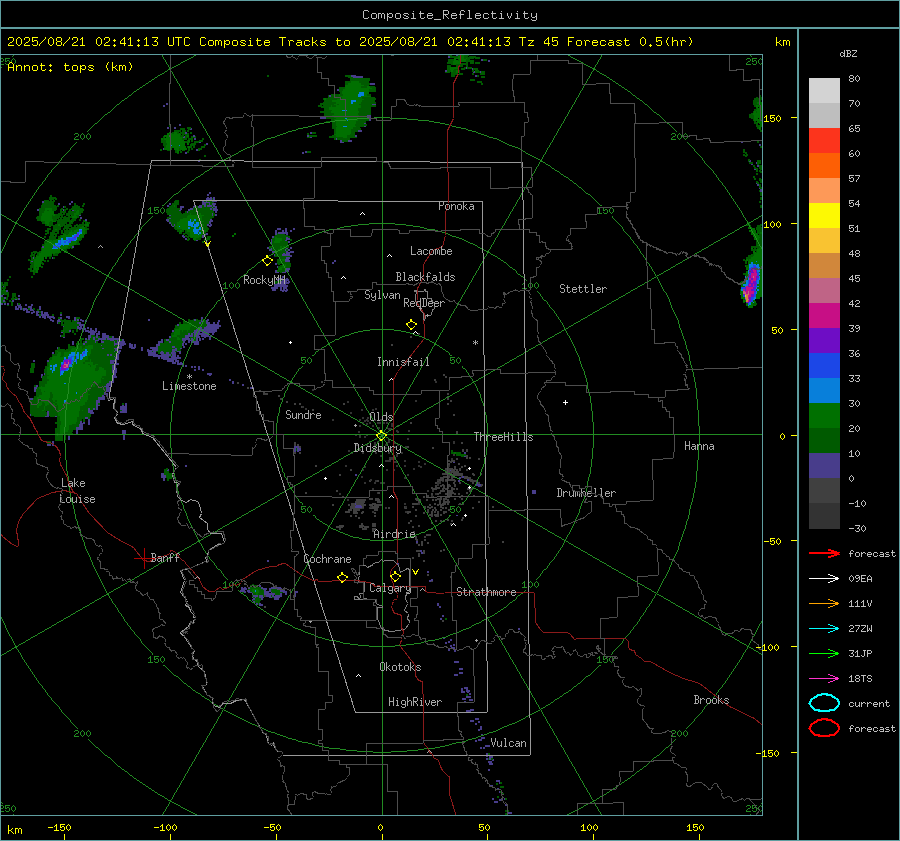Click the Stettler city label
Screen dimensions: 900x841
click(x=583, y=289)
